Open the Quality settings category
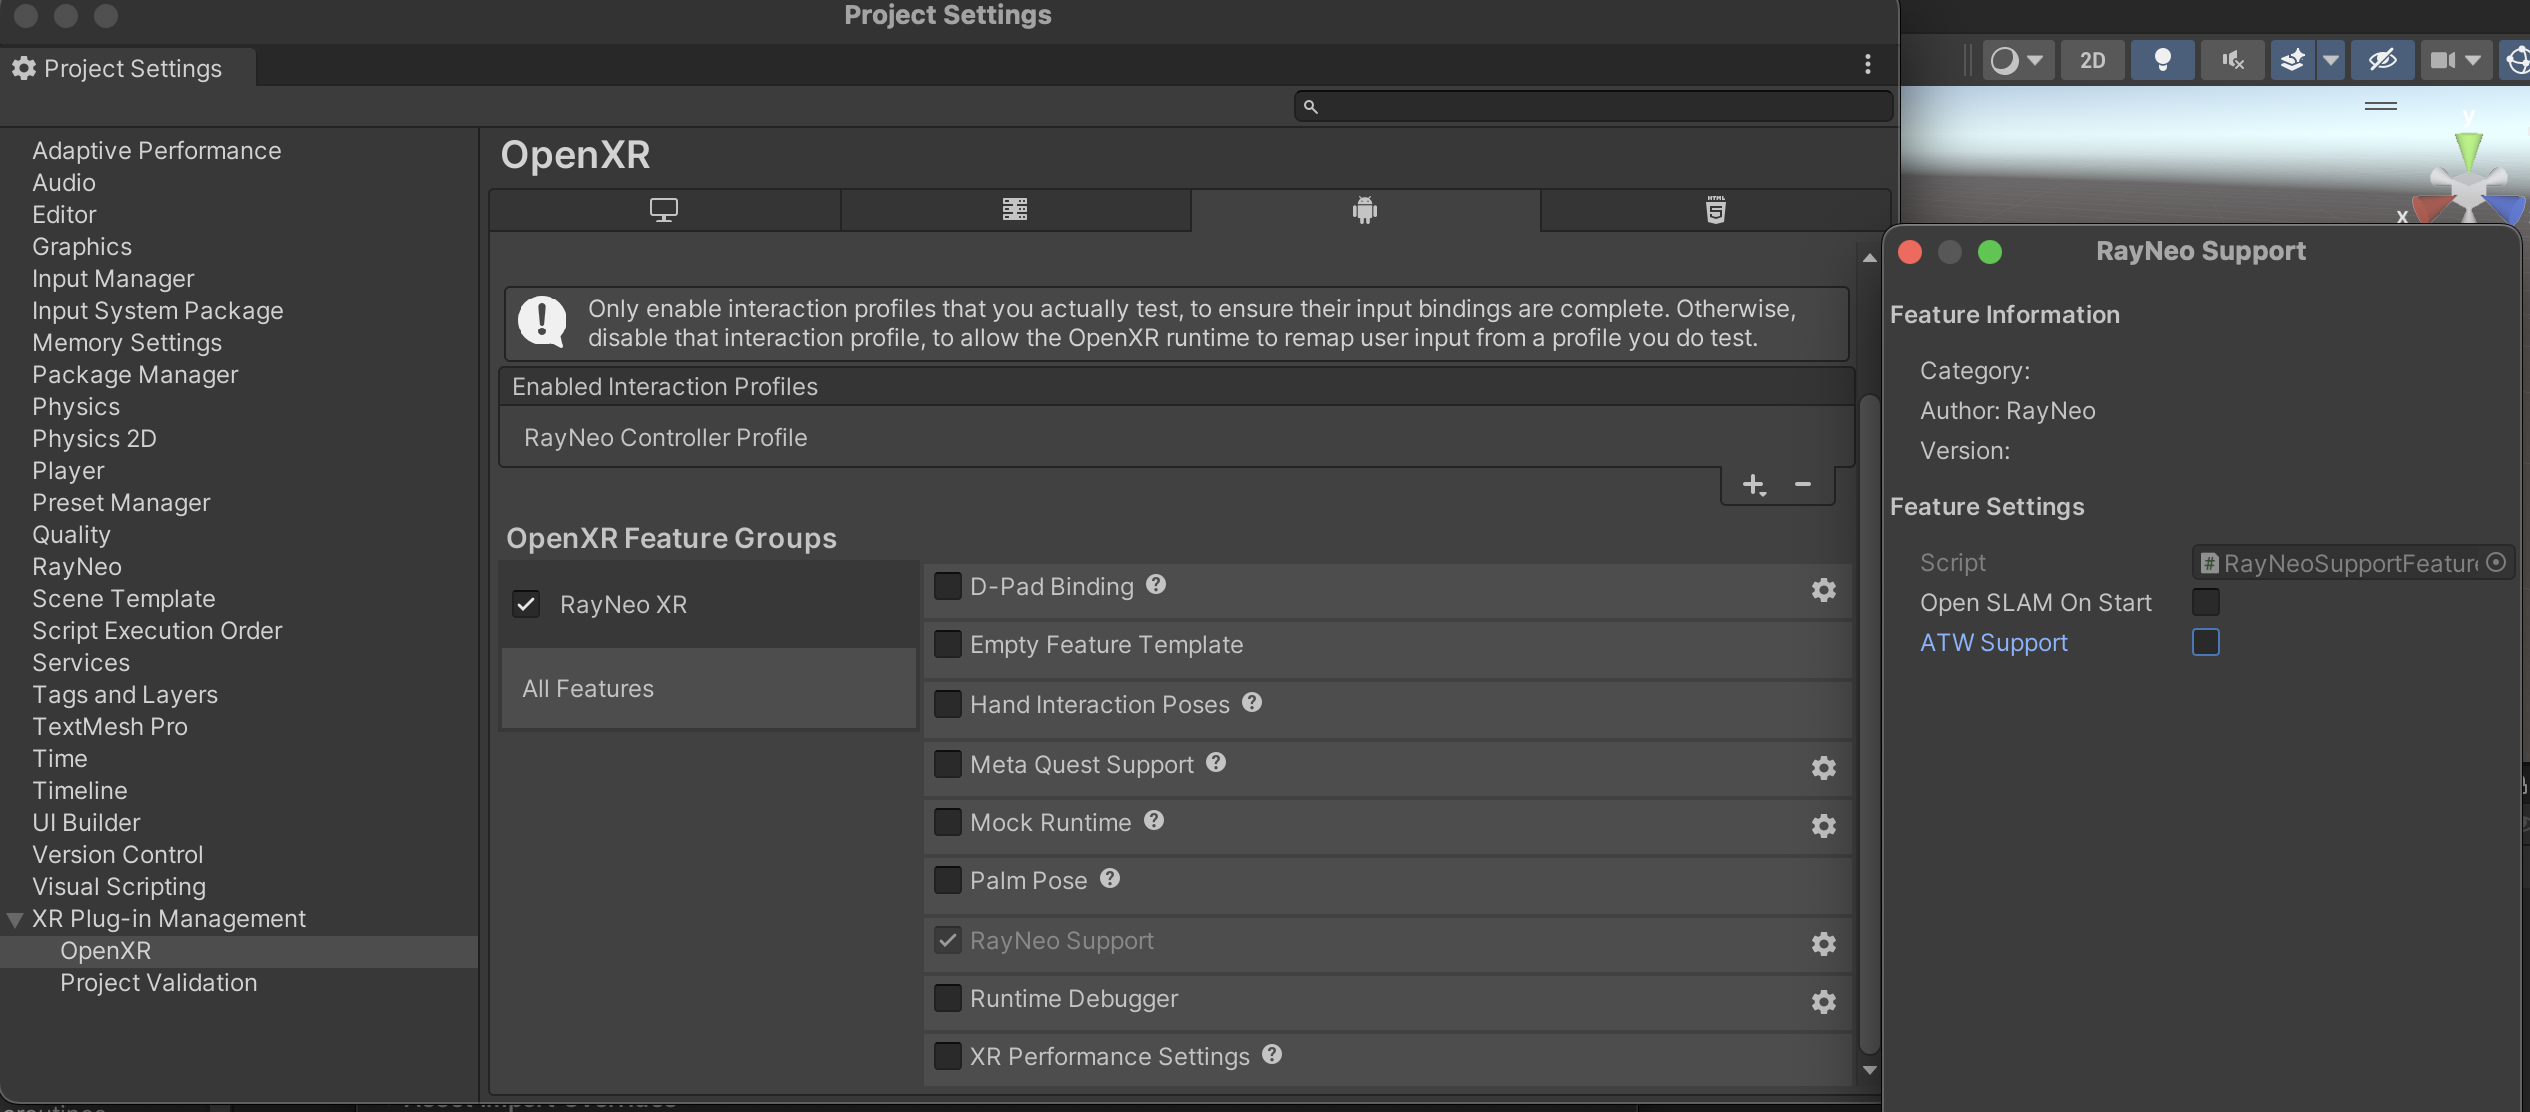This screenshot has height=1112, width=2530. [x=71, y=534]
